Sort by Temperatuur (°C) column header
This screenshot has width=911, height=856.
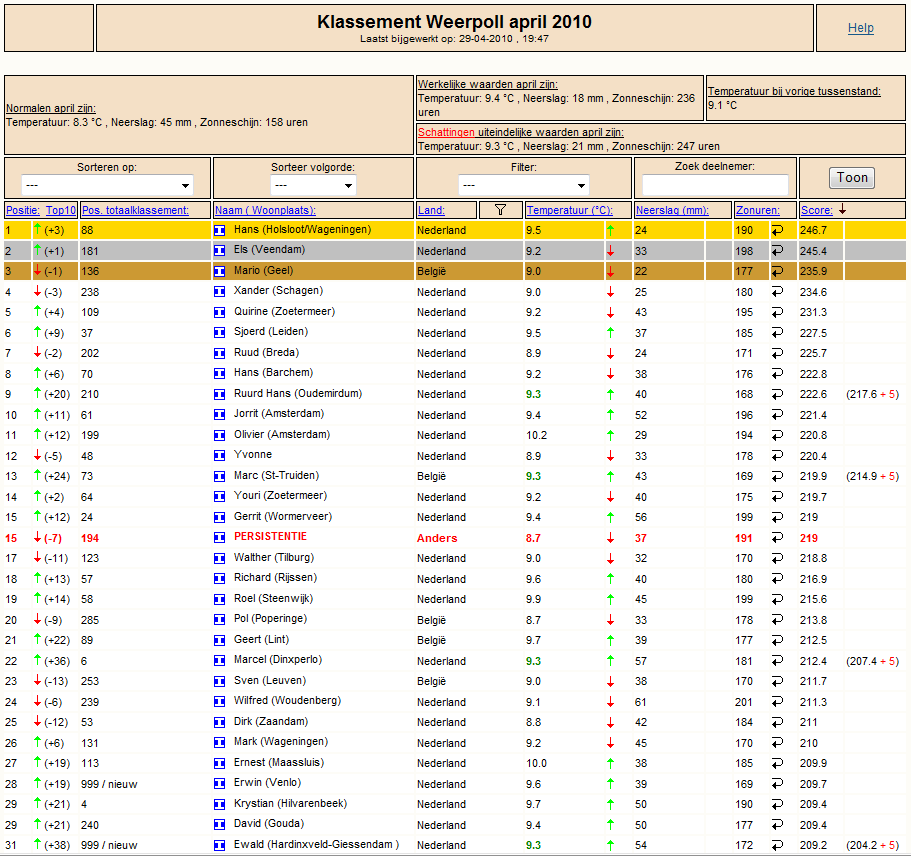[x=569, y=210]
